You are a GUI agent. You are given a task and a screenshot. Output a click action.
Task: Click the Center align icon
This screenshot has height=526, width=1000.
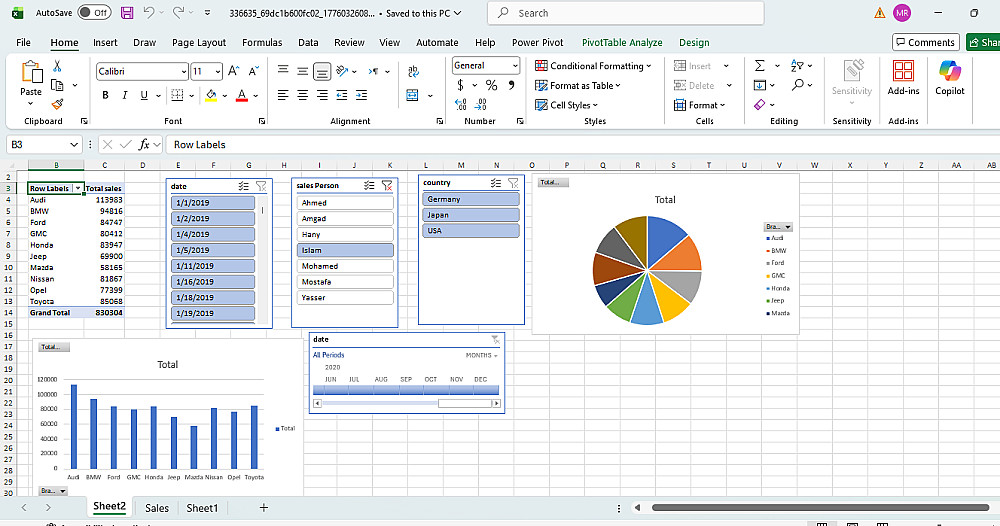pyautogui.click(x=303, y=95)
